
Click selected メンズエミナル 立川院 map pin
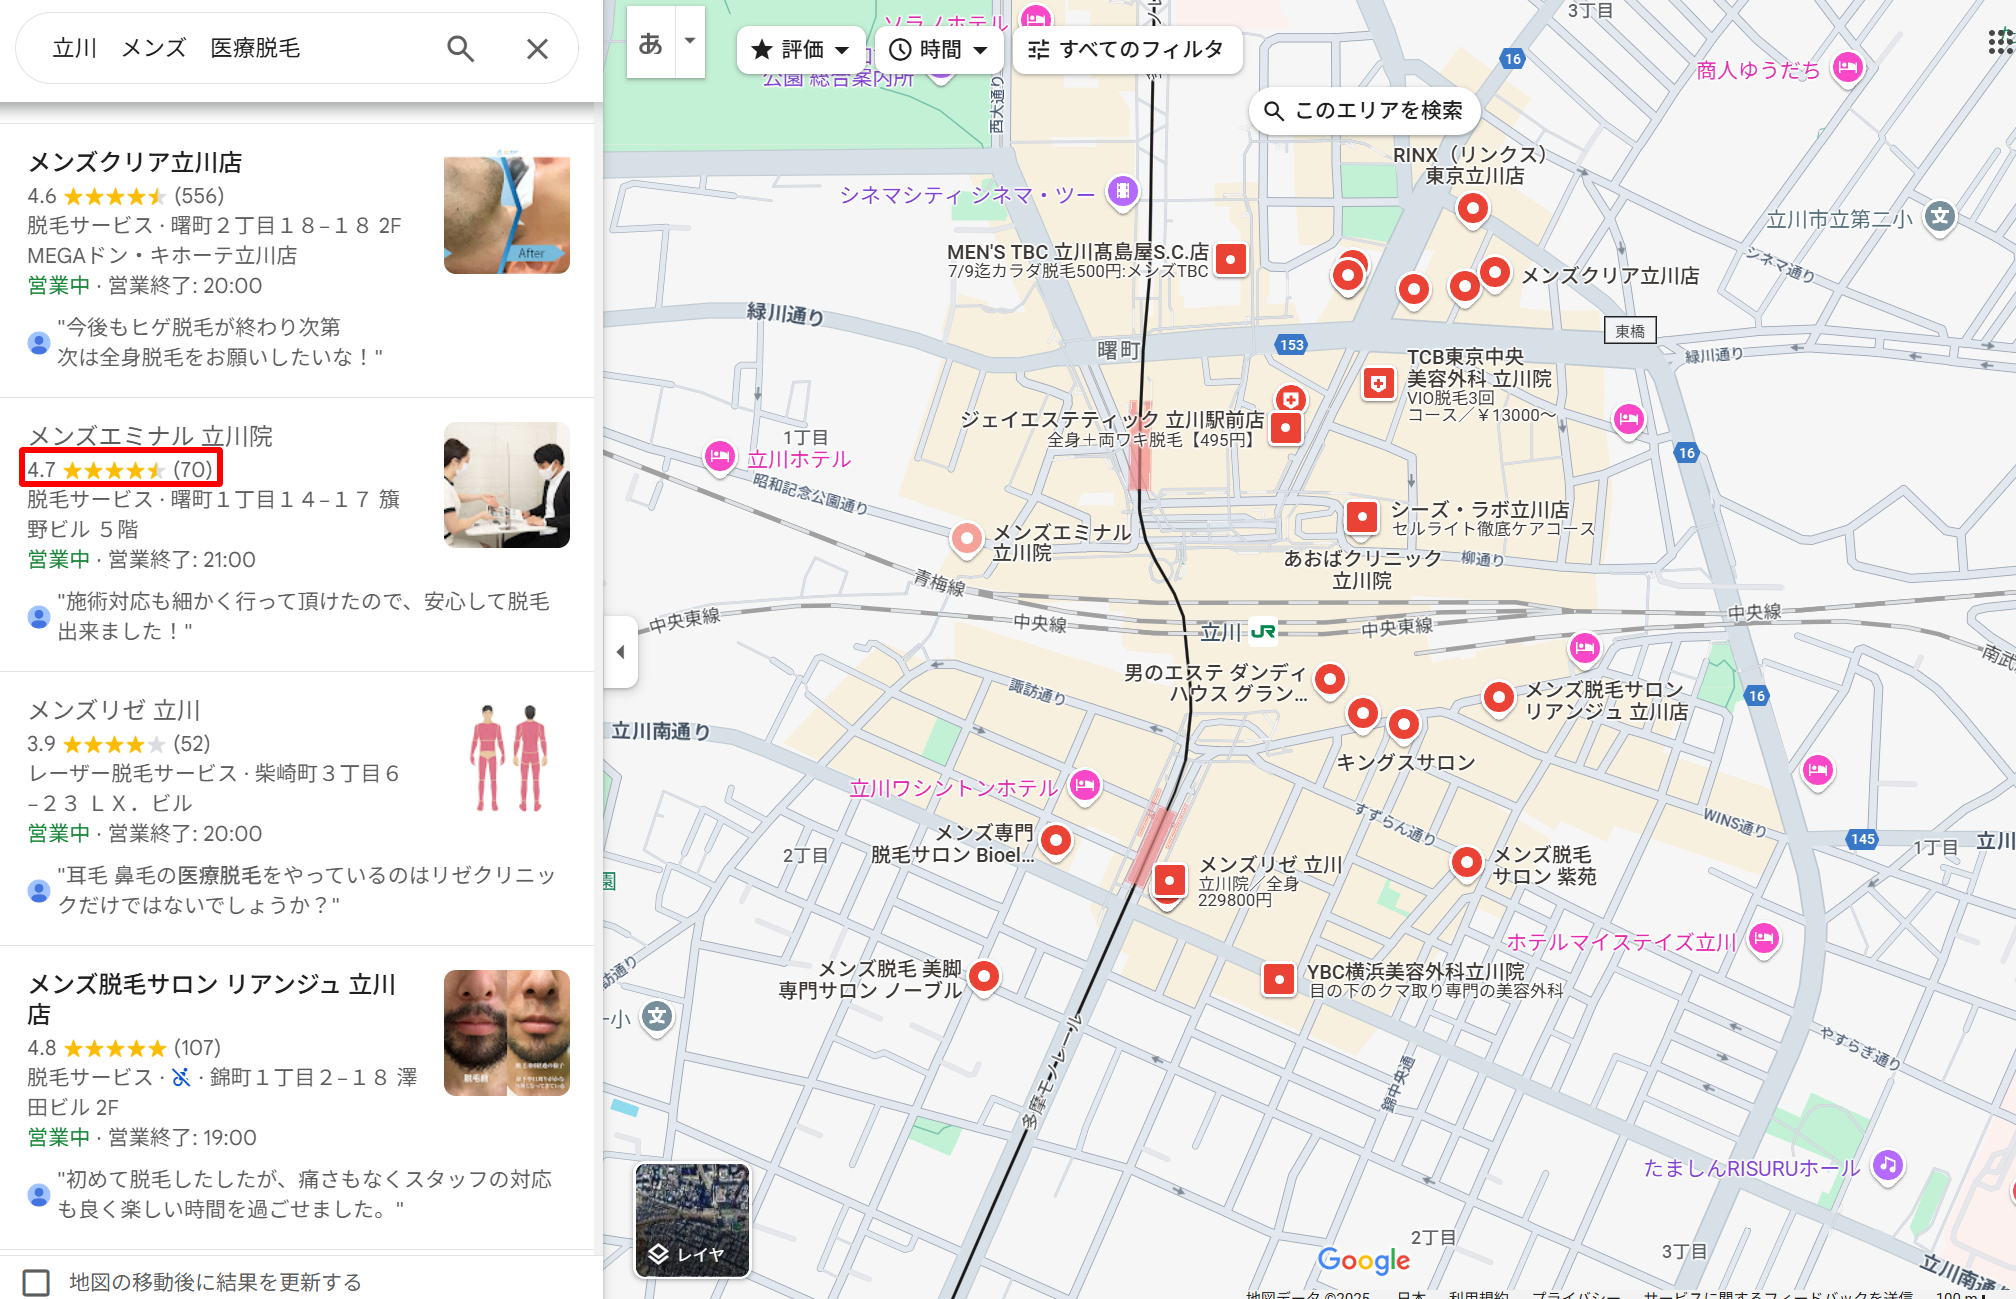[966, 538]
